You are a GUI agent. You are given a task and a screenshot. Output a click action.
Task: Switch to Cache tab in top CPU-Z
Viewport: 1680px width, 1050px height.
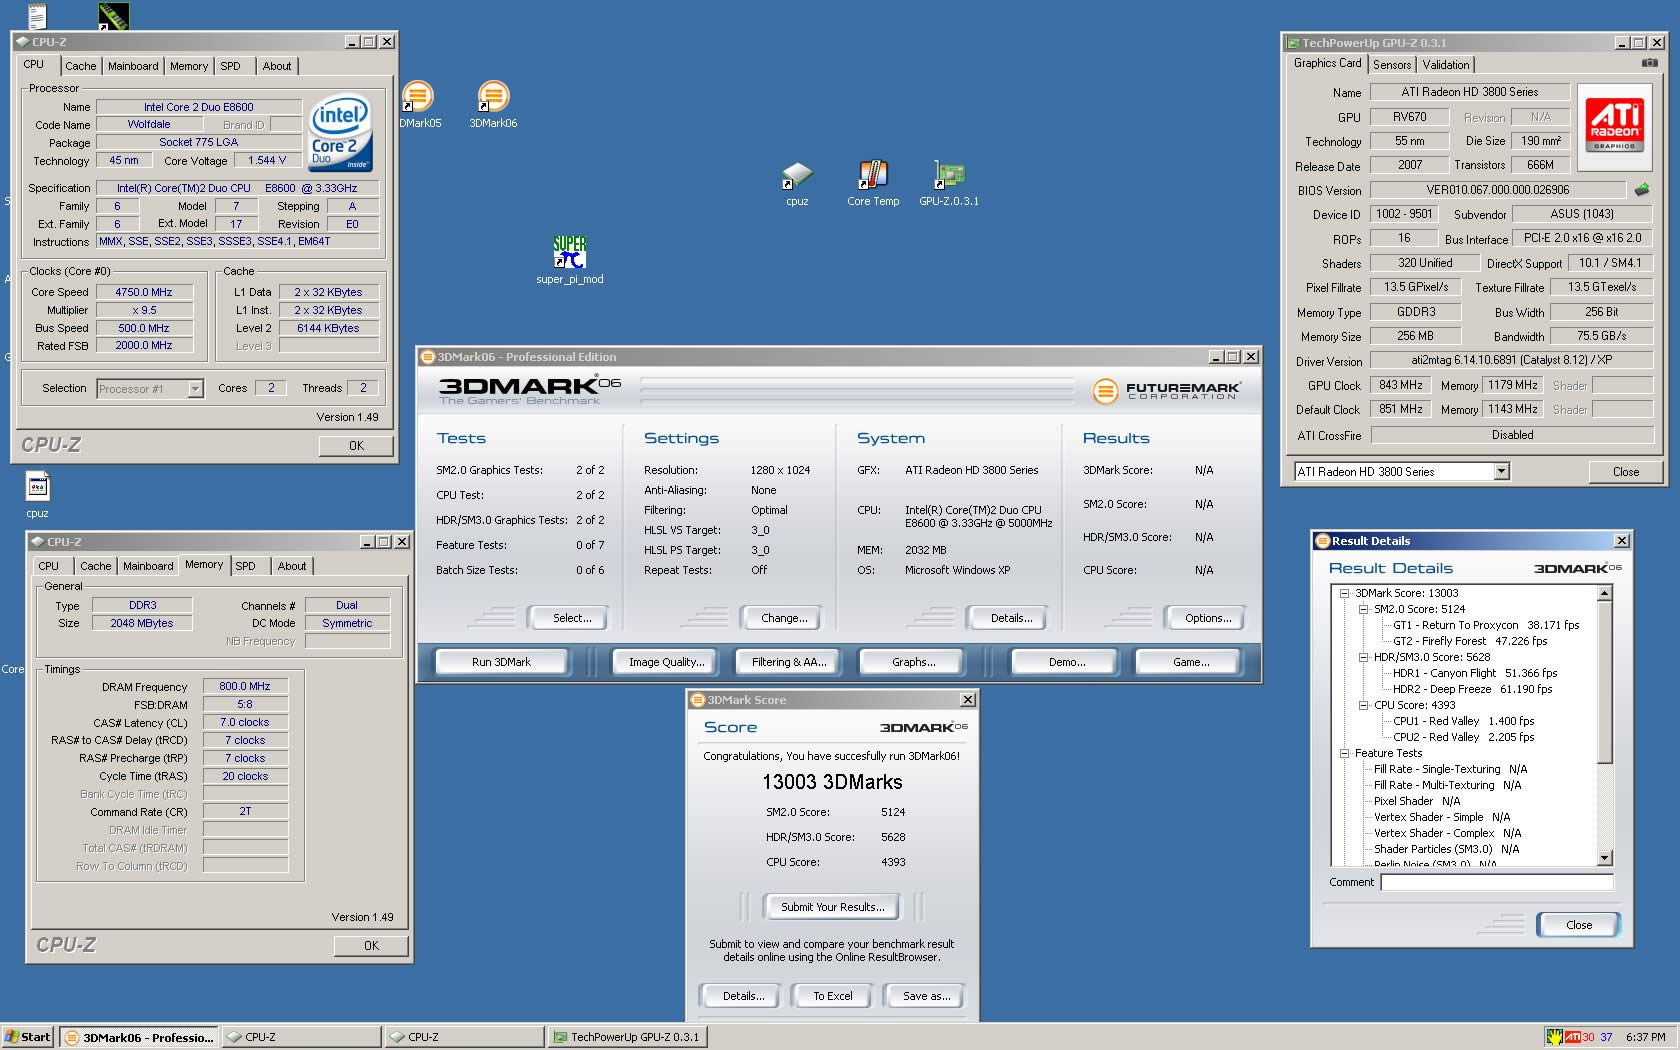click(x=81, y=66)
